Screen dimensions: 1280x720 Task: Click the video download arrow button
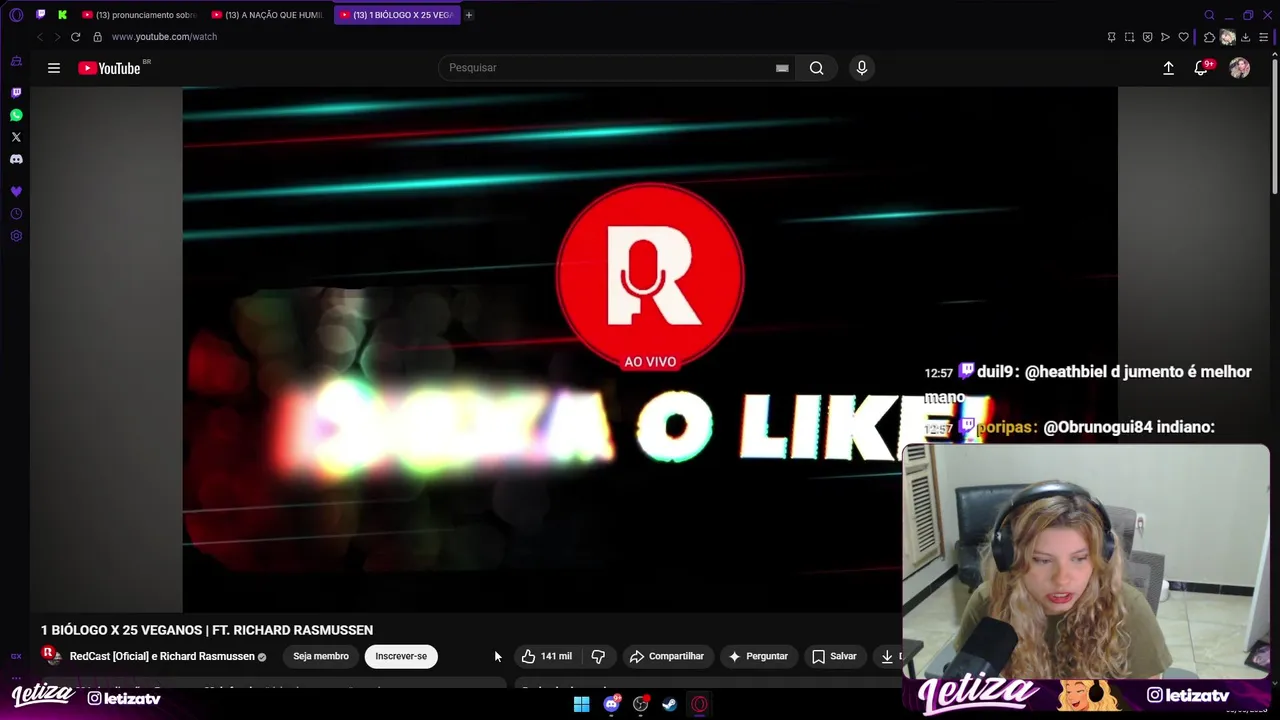tap(887, 656)
